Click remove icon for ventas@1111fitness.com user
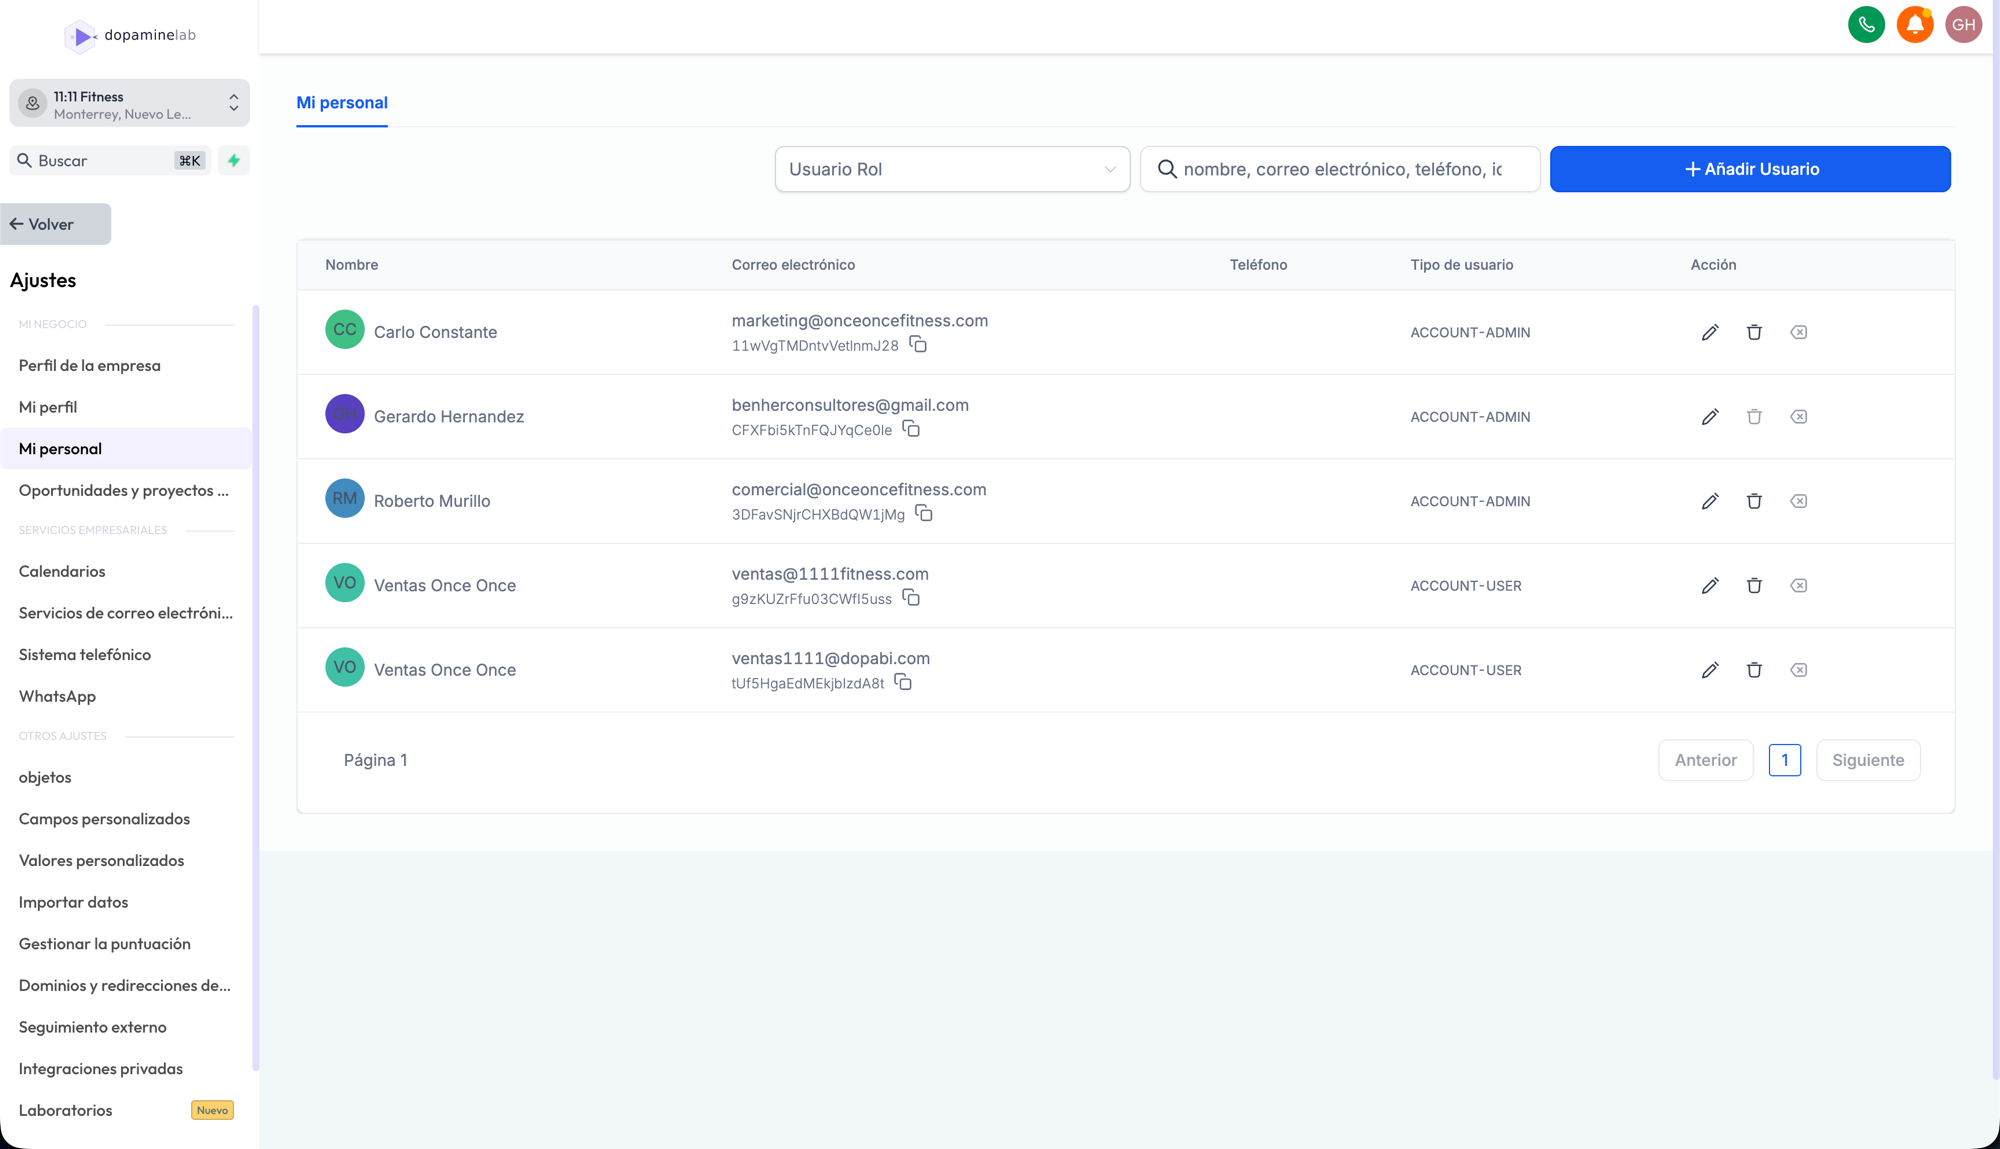The image size is (2000, 1149). tap(1798, 586)
